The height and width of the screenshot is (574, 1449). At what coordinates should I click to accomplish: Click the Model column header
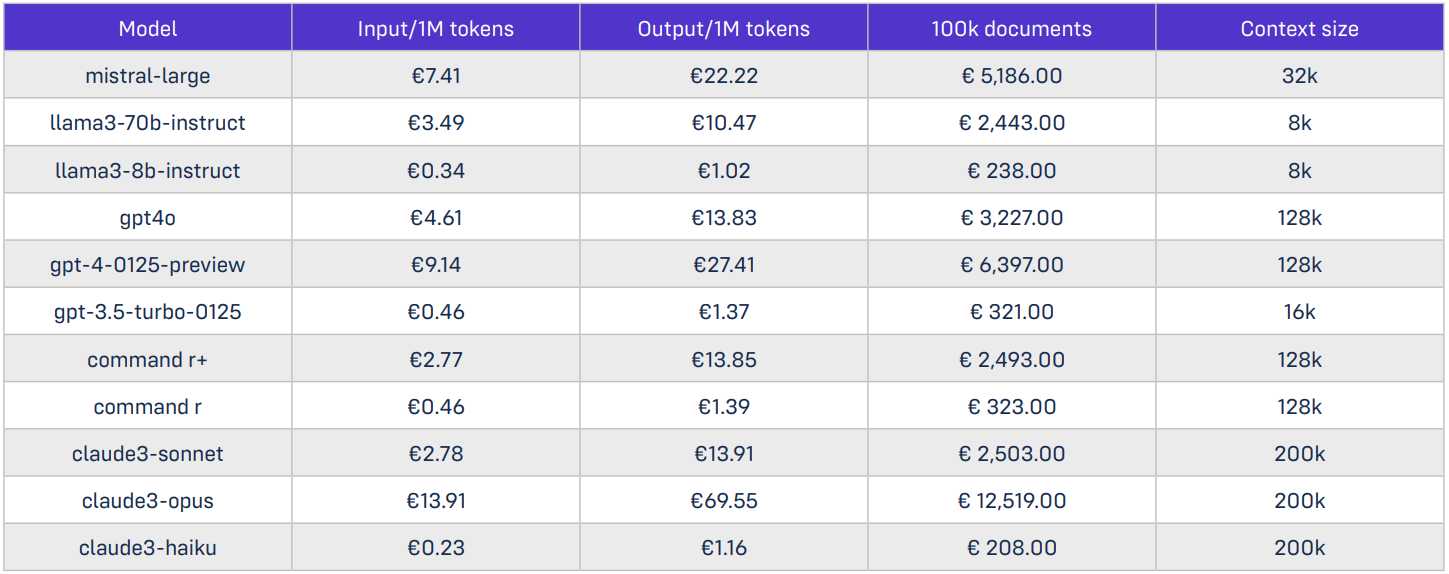click(148, 28)
